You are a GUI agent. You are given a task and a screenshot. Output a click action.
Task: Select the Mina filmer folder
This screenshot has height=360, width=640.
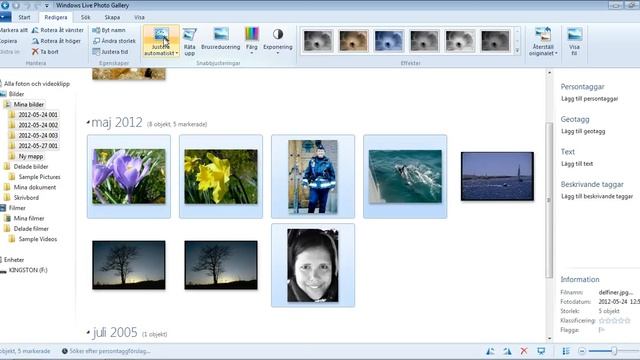coord(29,218)
